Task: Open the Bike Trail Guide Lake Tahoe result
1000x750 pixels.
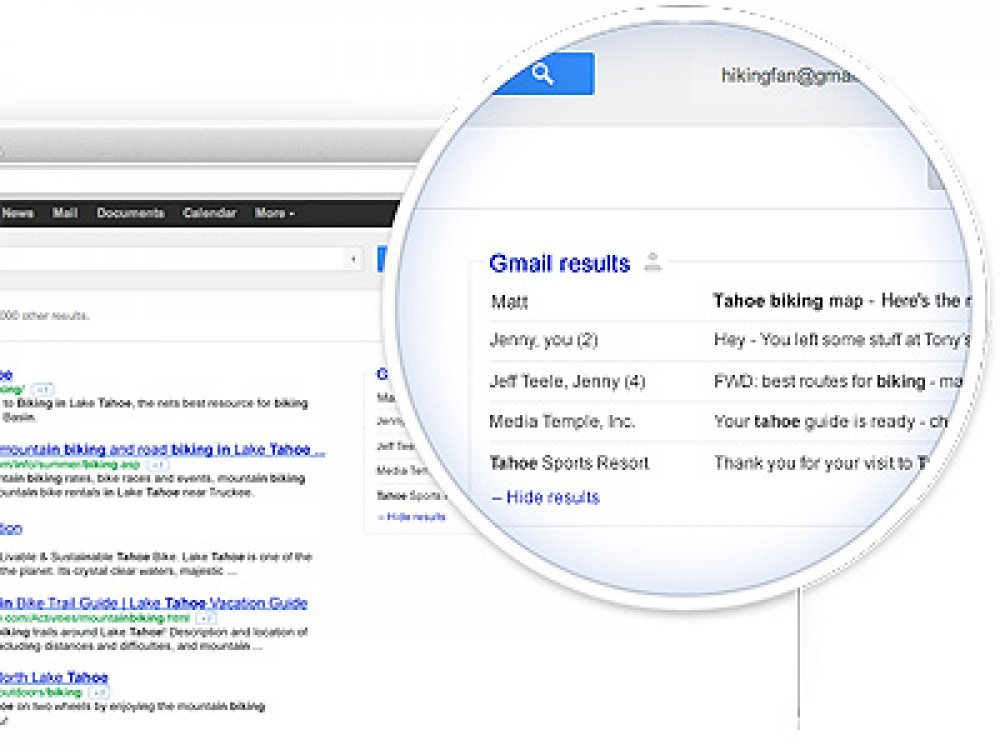Action: [x=154, y=603]
